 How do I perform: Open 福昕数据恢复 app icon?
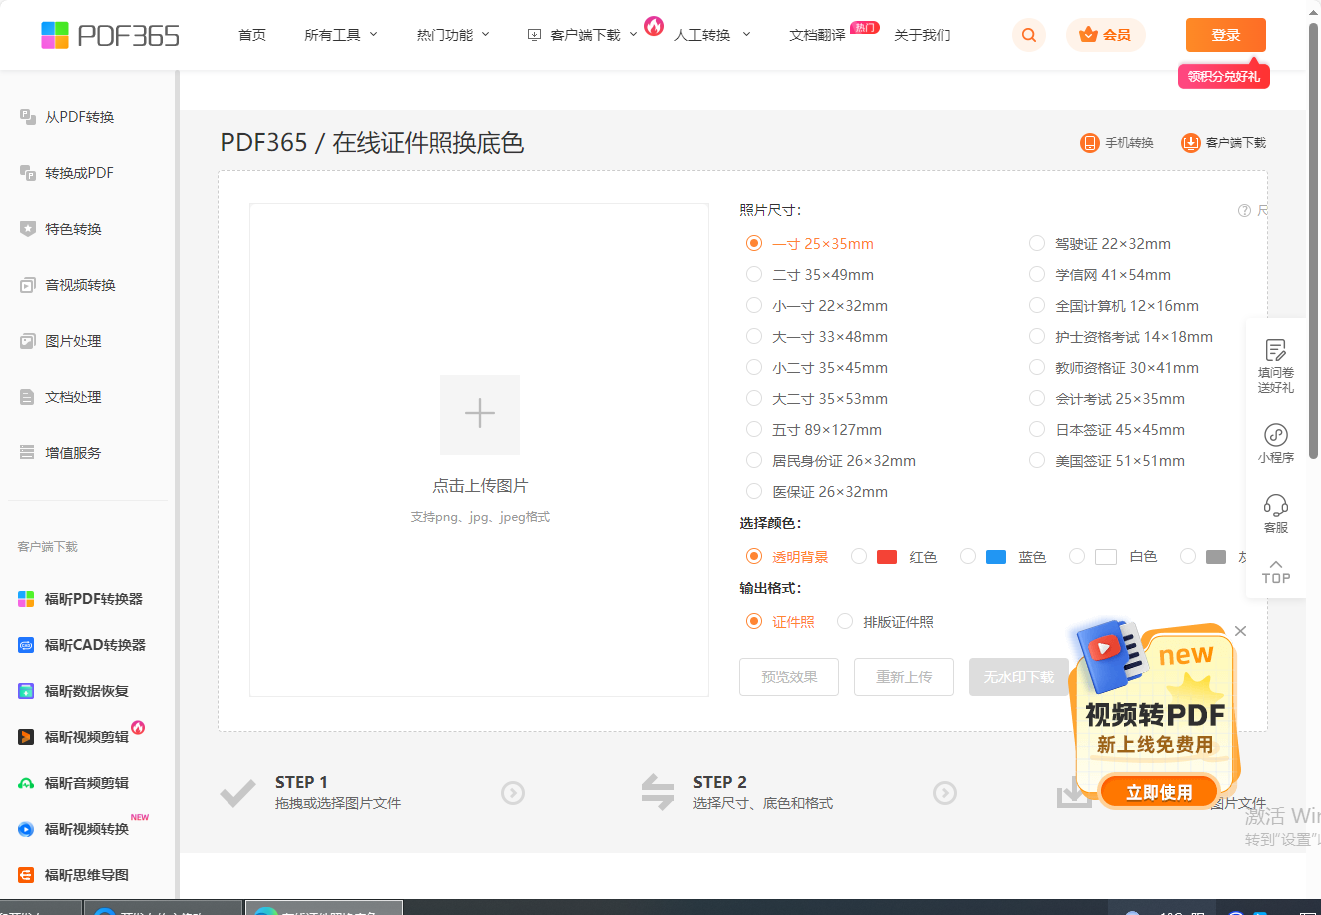(26, 691)
